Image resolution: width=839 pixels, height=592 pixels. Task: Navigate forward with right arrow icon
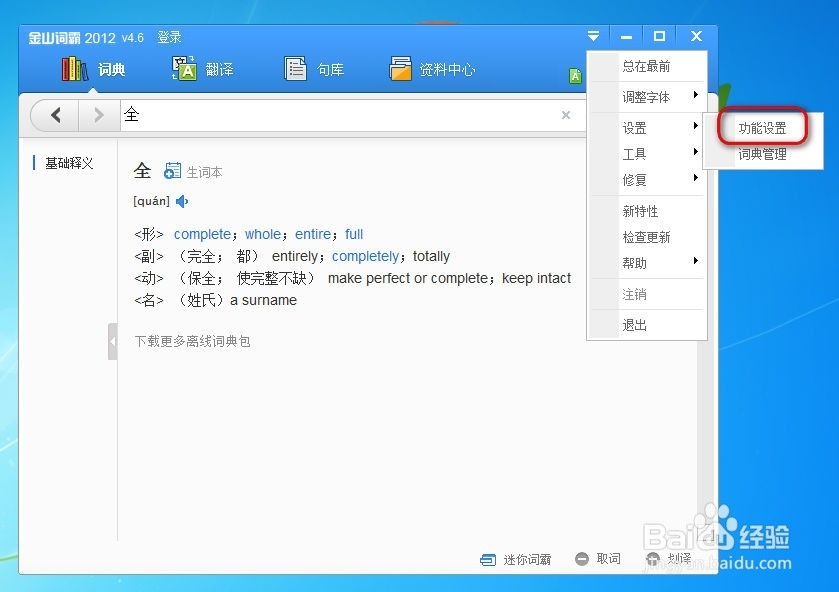[97, 114]
